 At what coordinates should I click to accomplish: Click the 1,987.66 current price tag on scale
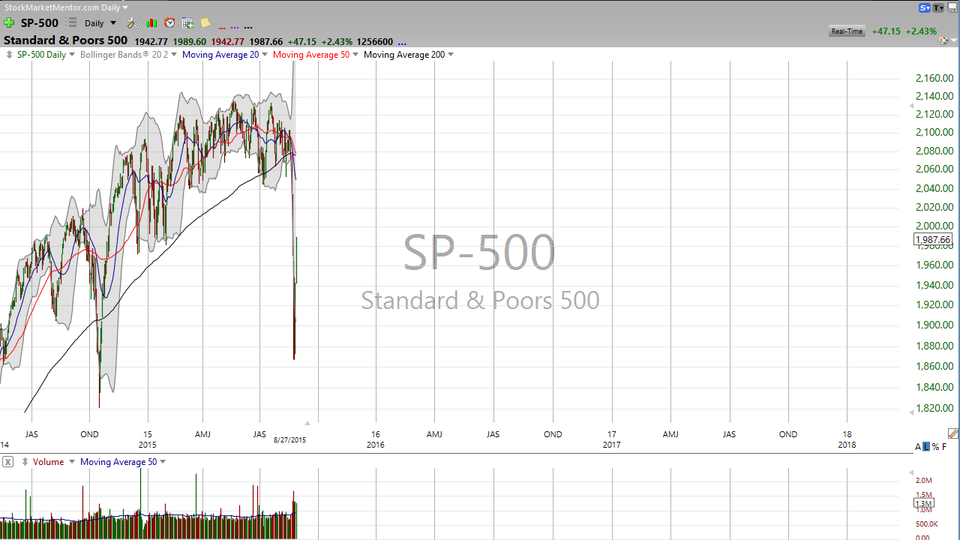pyautogui.click(x=932, y=239)
